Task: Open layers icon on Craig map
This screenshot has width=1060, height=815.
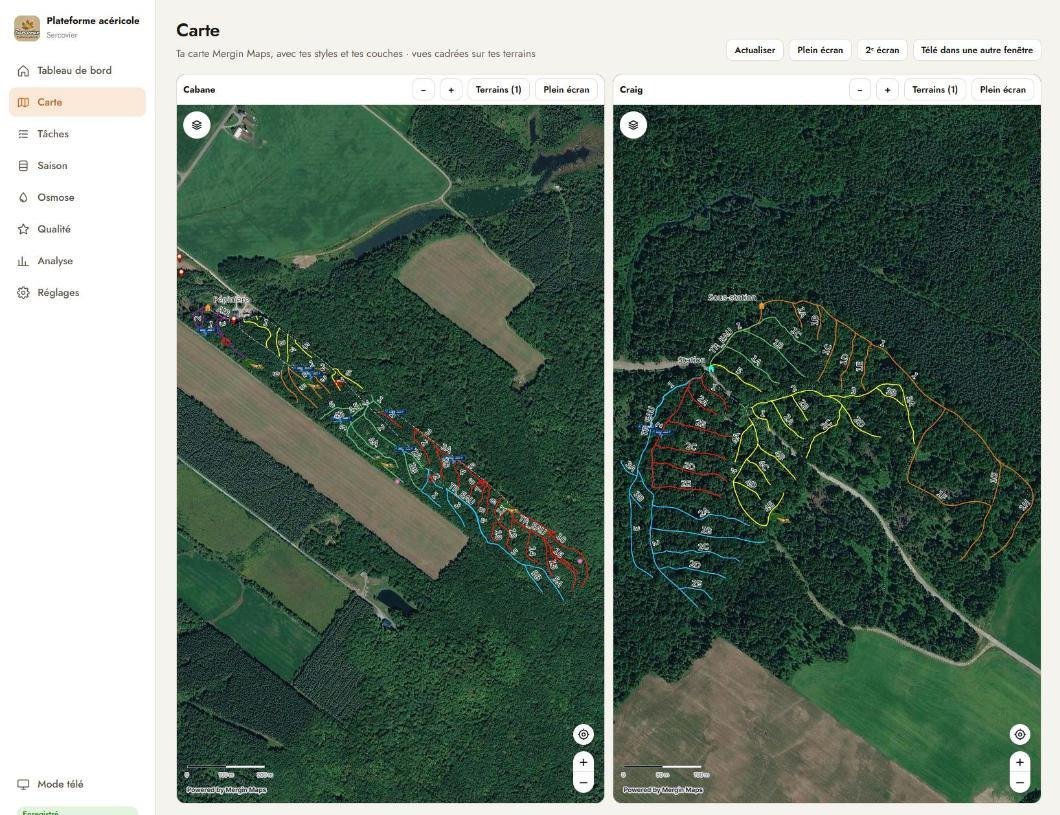Action: (633, 125)
